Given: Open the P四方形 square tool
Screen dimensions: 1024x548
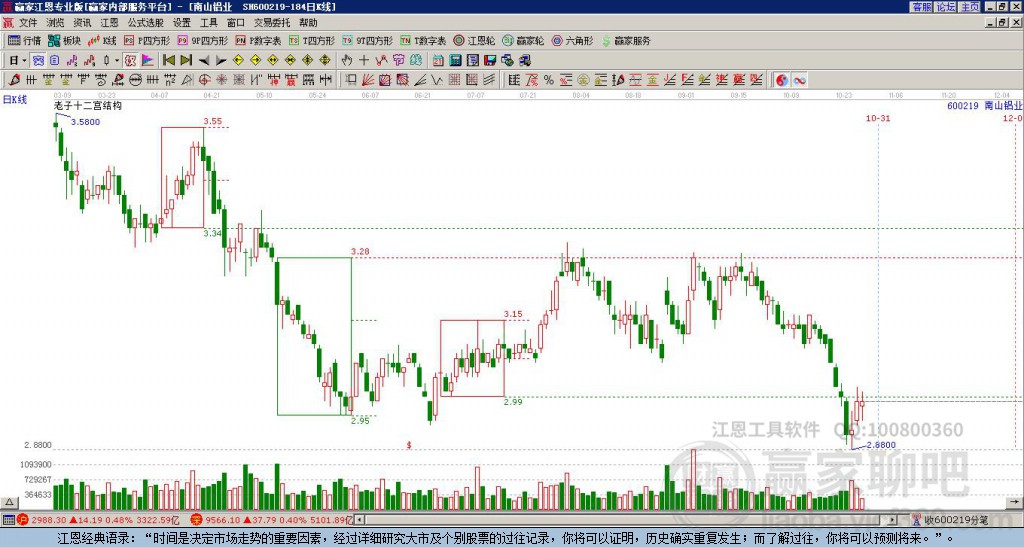Looking at the screenshot, I should click(147, 40).
